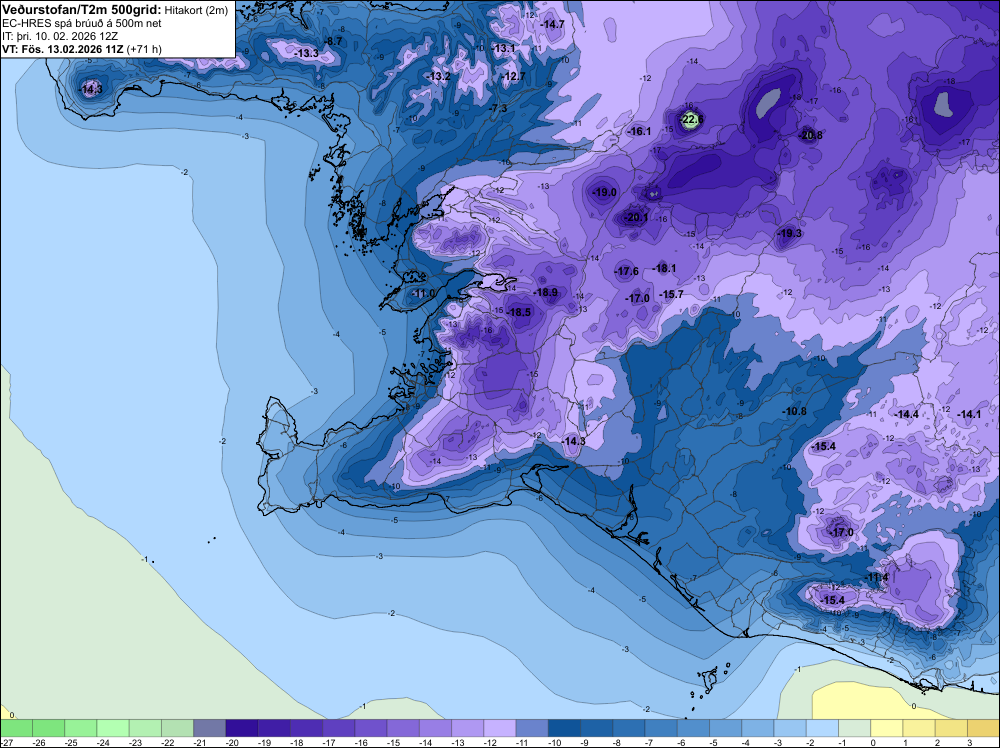
Task: Select the -3 color swatch in legend
Action: 790,728
